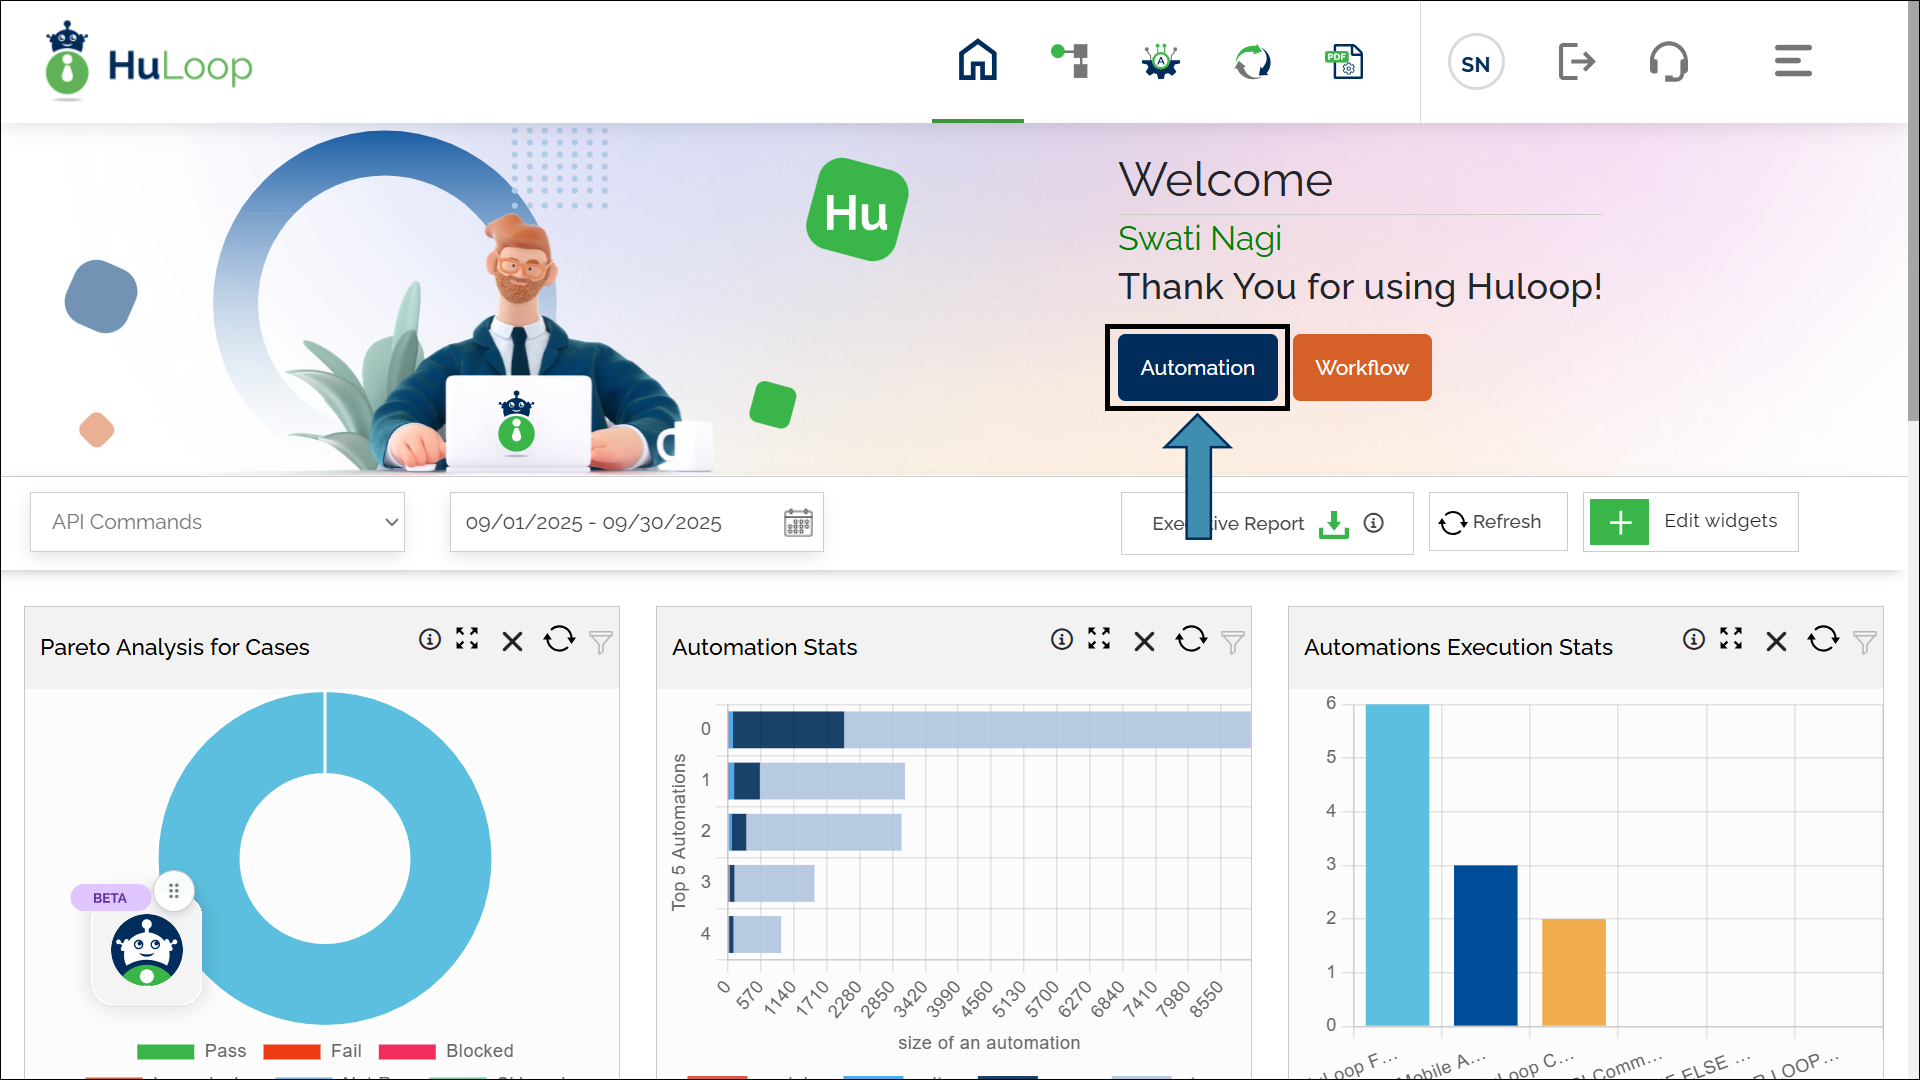The height and width of the screenshot is (1080, 1920).
Task: Open the PDF report icon in navigation
Action: click(x=1344, y=61)
